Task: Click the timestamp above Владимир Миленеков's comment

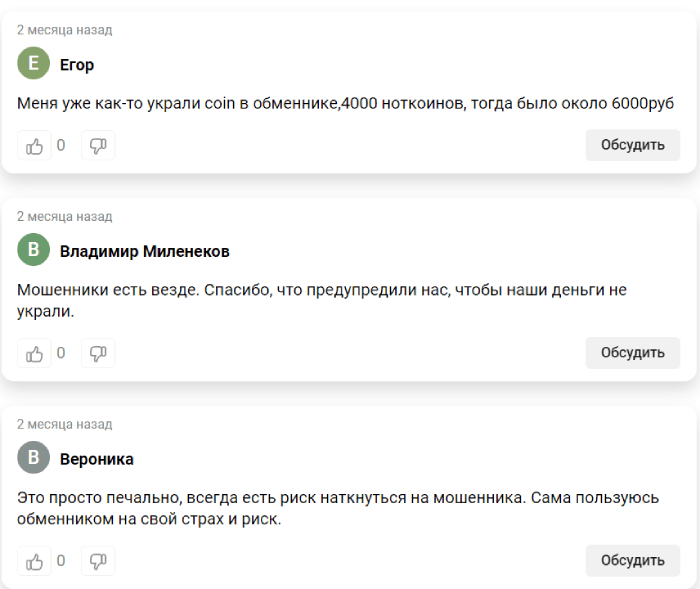Action: tap(65, 217)
